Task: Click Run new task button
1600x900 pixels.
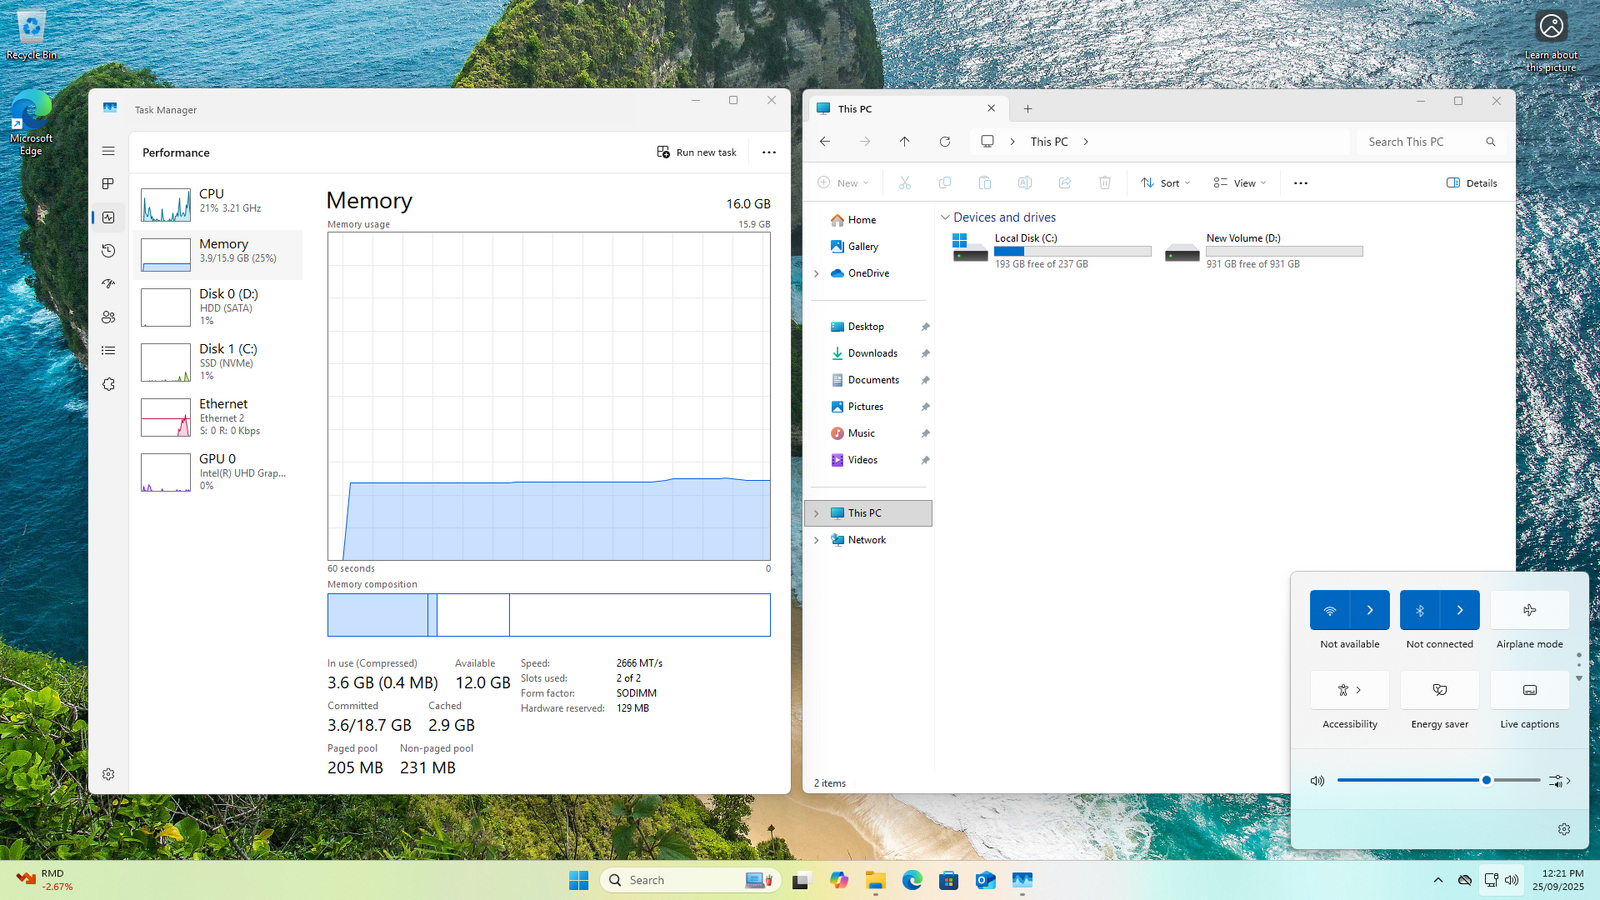Action: (697, 152)
